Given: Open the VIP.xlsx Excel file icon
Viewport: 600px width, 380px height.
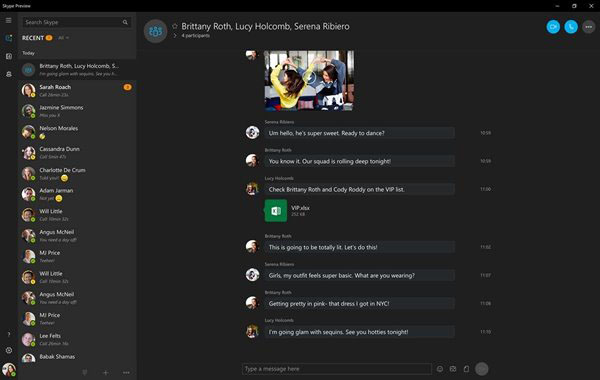Looking at the screenshot, I should [x=276, y=210].
